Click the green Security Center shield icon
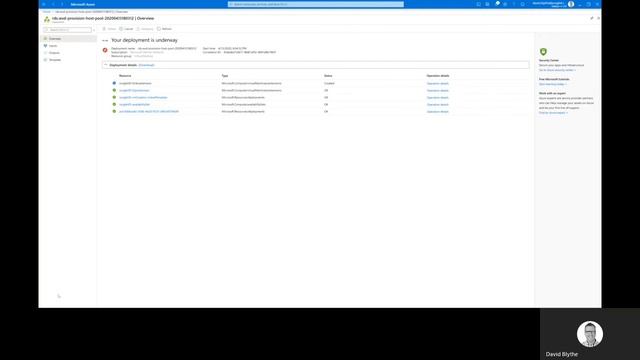640x360 pixels. pyautogui.click(x=543, y=52)
